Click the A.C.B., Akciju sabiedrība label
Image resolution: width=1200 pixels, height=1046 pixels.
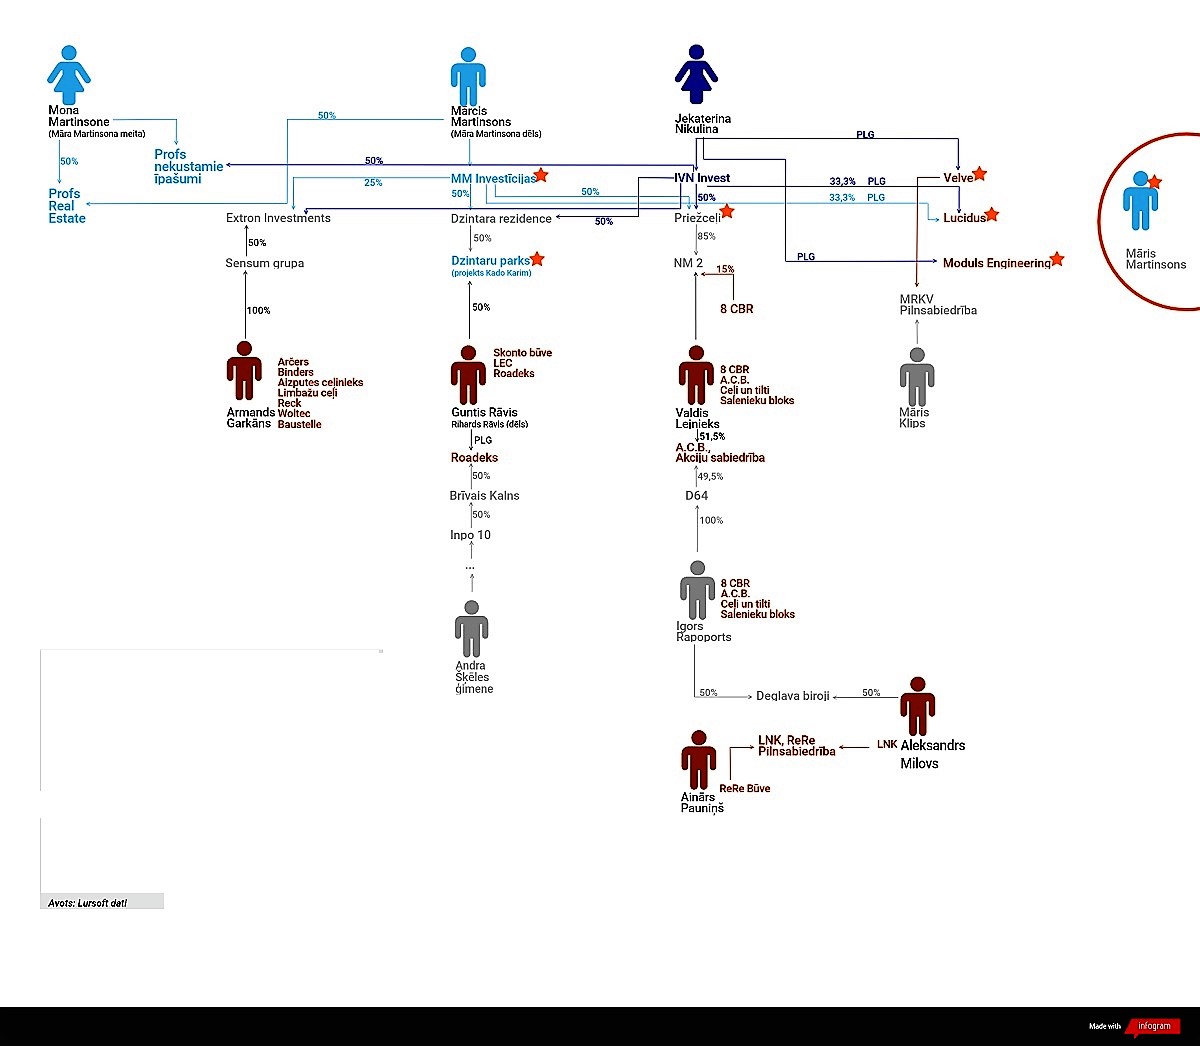click(x=720, y=452)
